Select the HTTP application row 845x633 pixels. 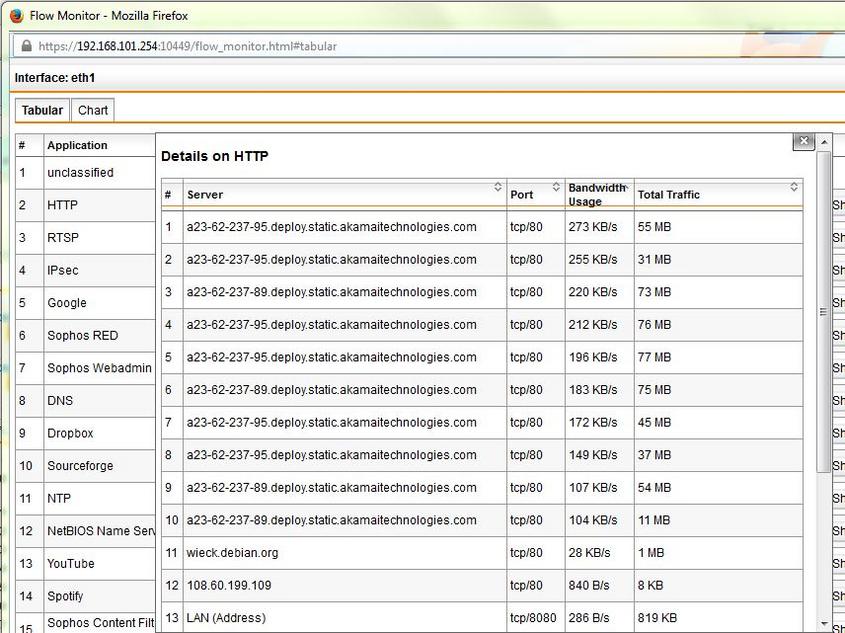(86, 205)
